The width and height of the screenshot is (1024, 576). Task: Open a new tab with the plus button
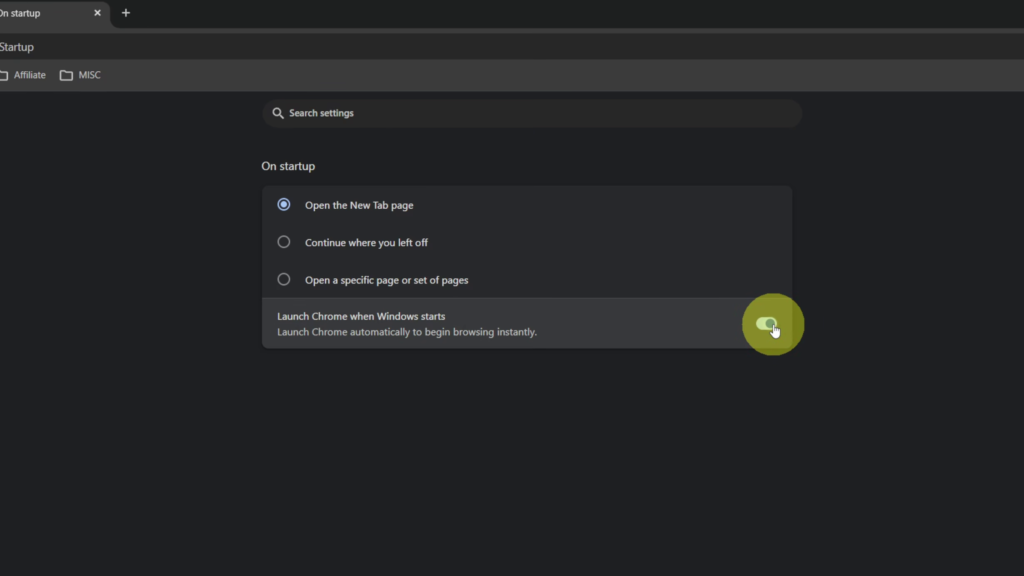click(126, 13)
